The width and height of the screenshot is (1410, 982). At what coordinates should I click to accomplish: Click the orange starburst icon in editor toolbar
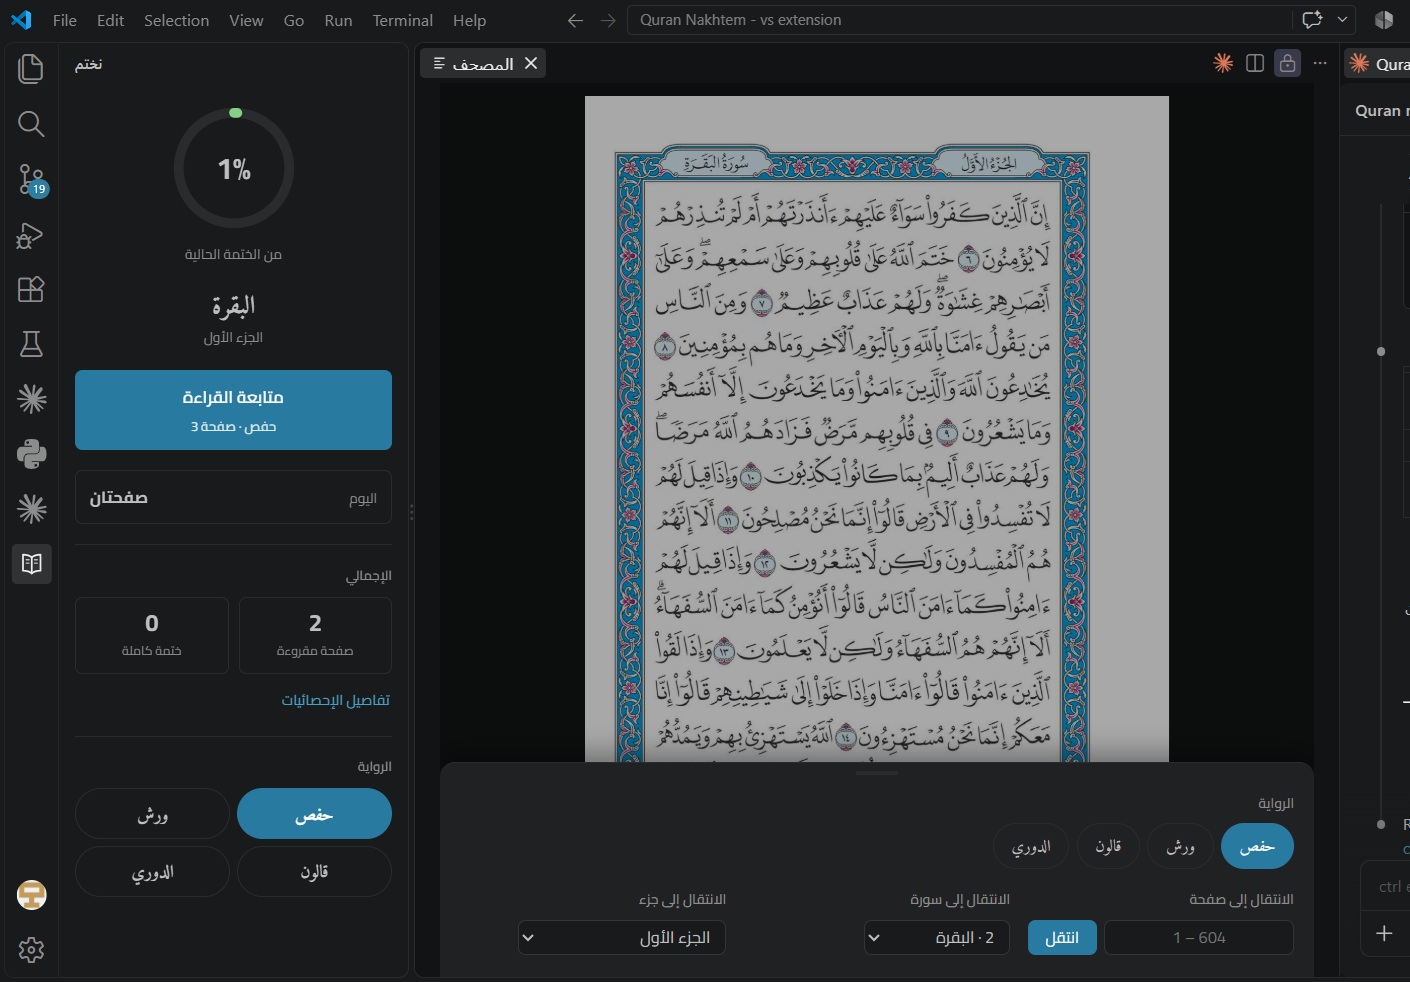coord(1223,63)
